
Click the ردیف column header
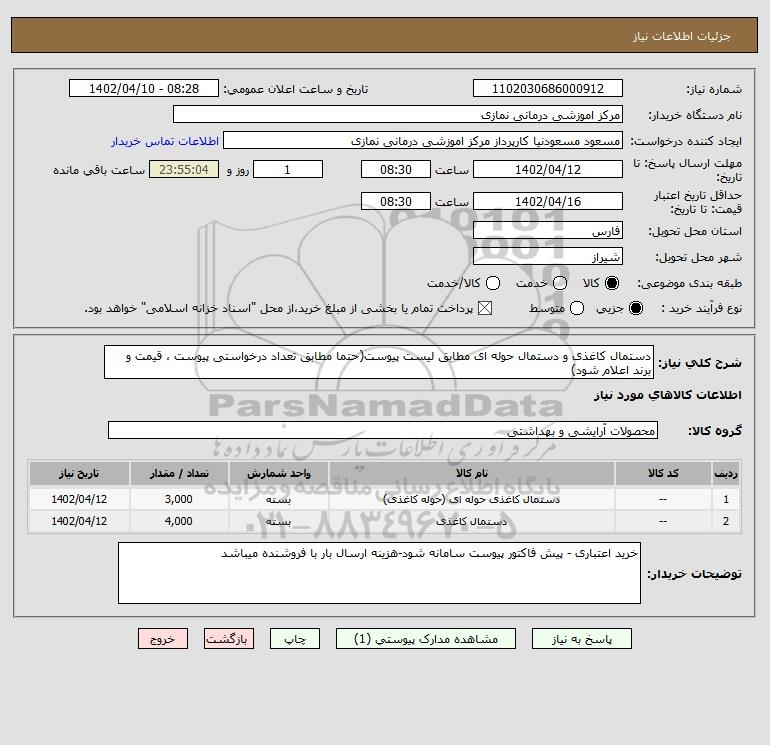[x=726, y=473]
